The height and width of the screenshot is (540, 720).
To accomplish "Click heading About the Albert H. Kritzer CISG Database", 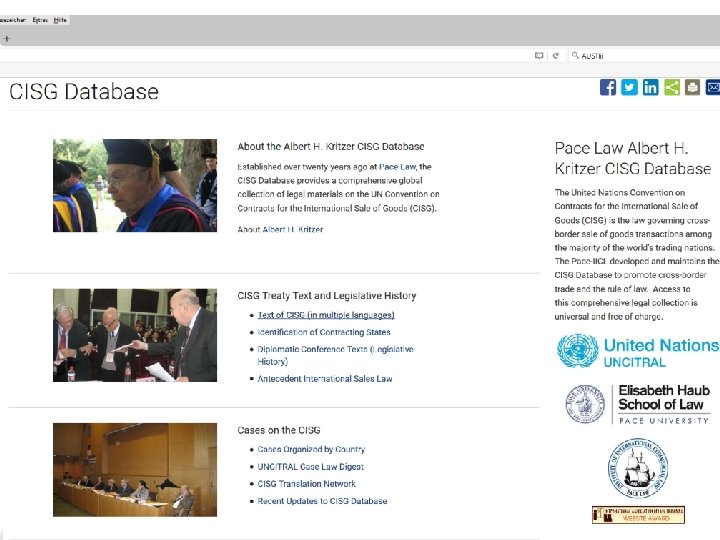I will tap(331, 146).
